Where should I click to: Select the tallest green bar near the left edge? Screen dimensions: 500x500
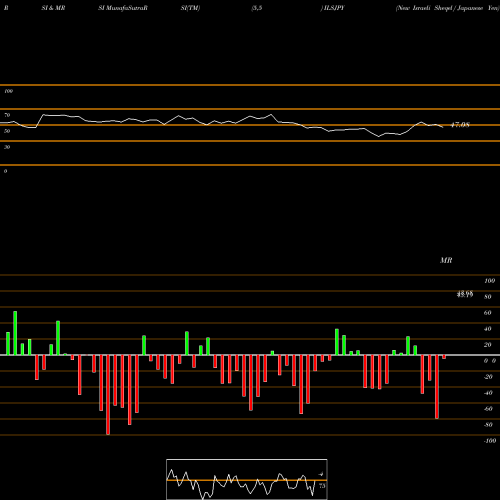[15, 333]
